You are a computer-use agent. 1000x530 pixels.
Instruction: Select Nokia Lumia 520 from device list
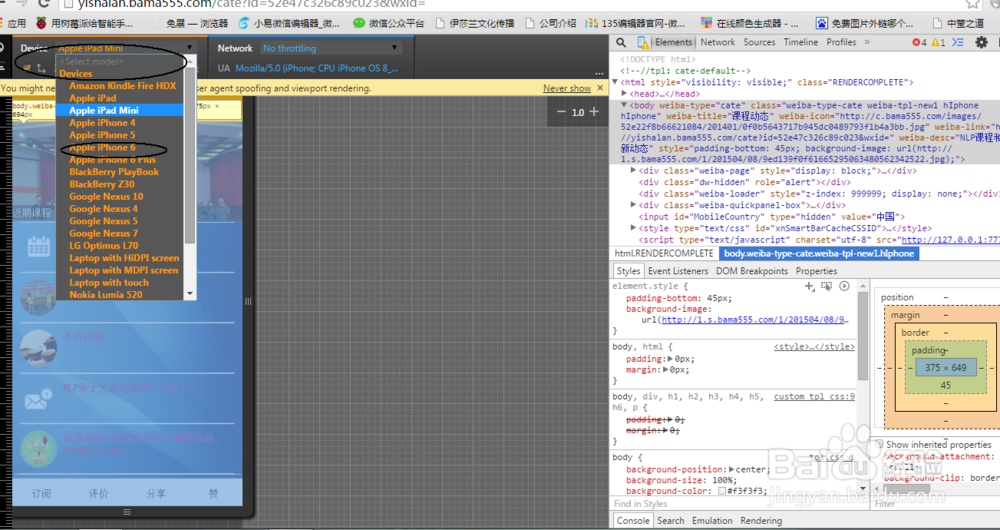click(x=106, y=295)
